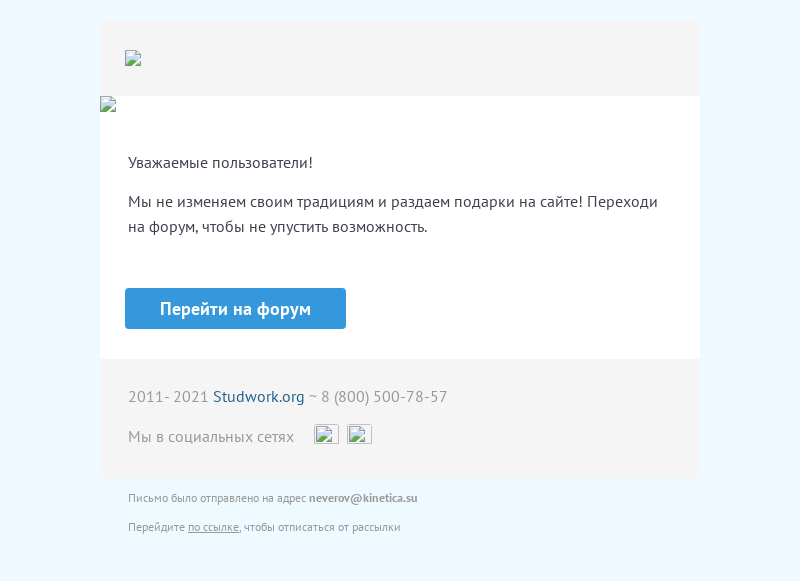The width and height of the screenshot is (800, 581).
Task: Click the phone number 8 (800) 500-78-57
Action: [x=384, y=396]
